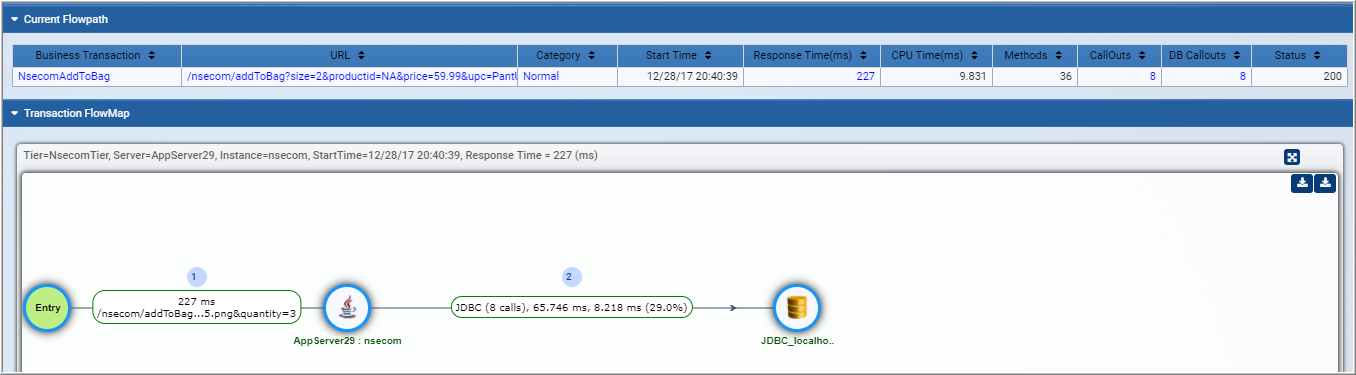Click the JDBC (8 calls) edge label
The image size is (1356, 375).
point(571,308)
